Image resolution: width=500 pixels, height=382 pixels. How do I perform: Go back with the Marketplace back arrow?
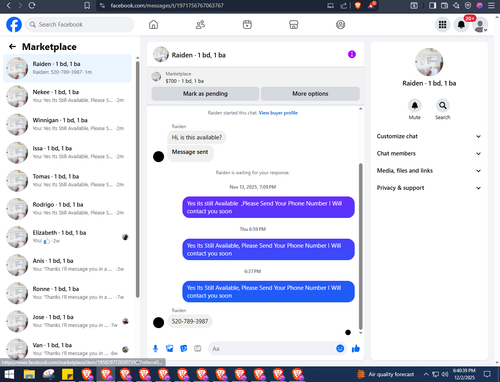tap(12, 47)
